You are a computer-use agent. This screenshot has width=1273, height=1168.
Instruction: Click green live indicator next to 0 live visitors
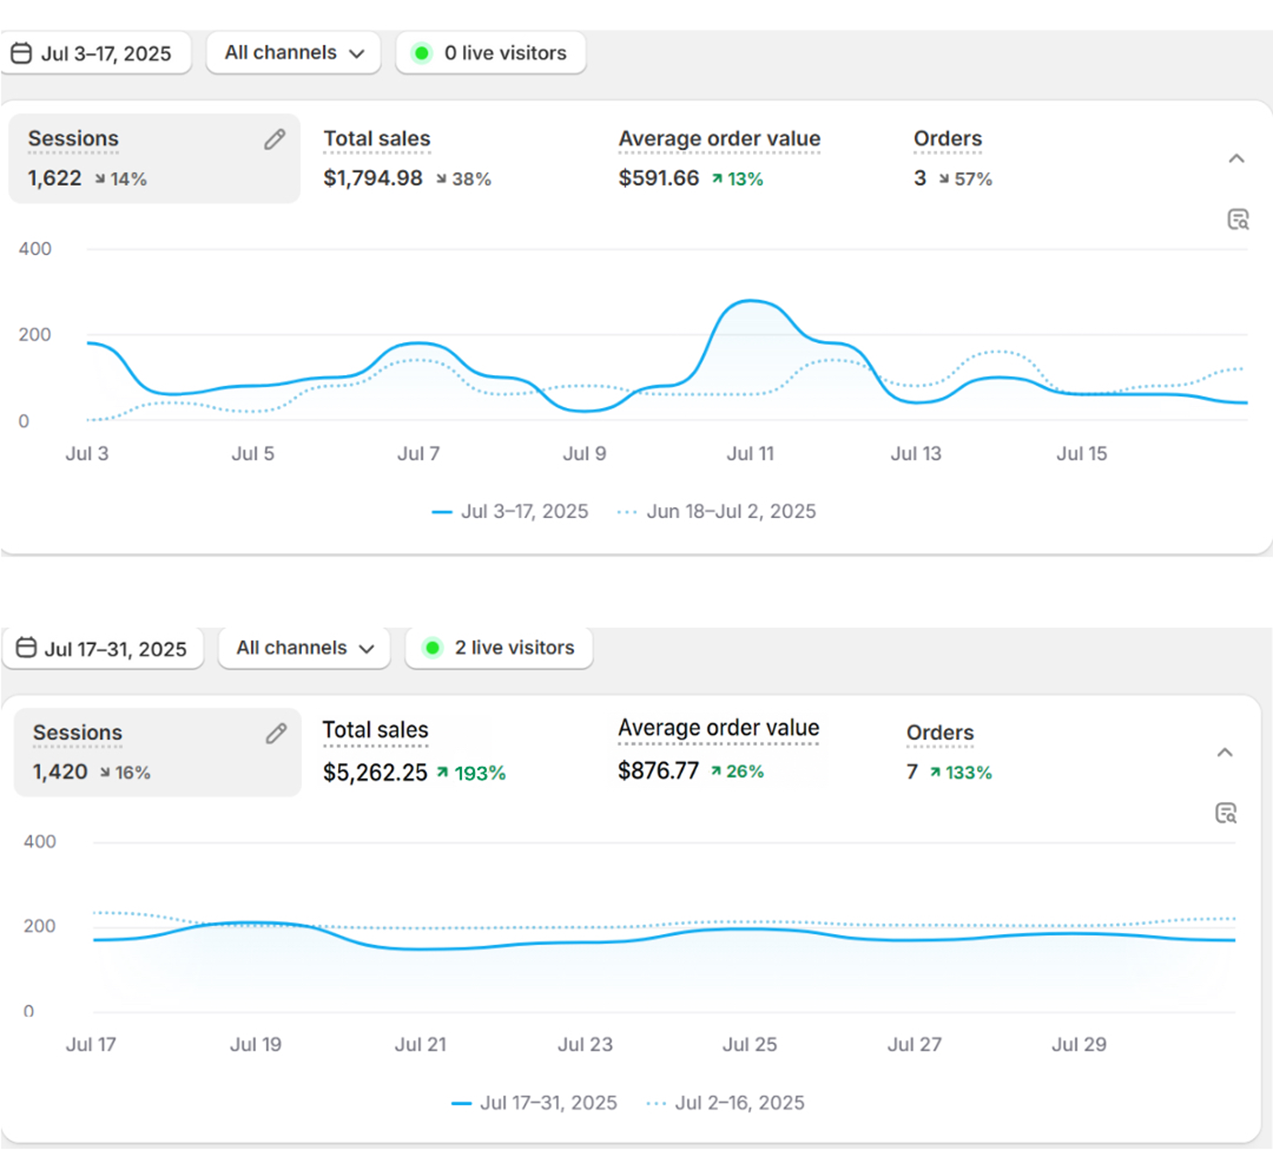pyautogui.click(x=422, y=53)
